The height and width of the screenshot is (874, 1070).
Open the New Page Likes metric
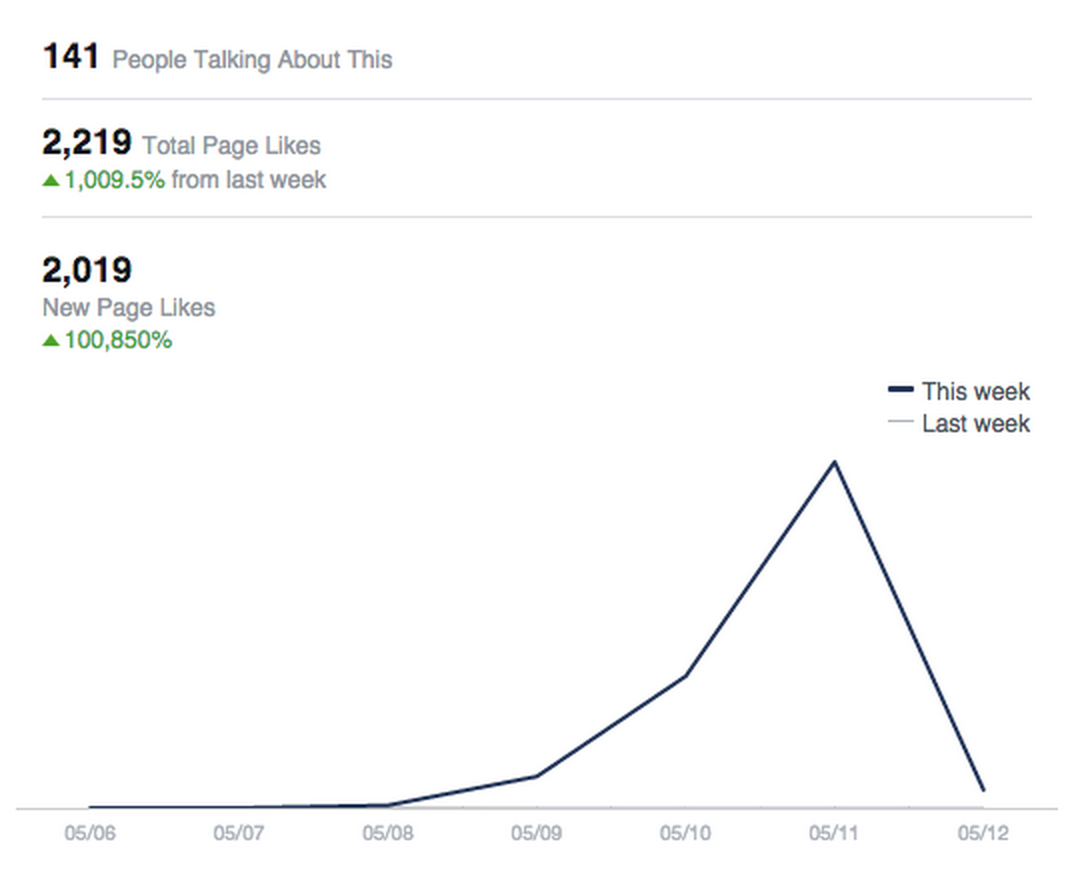128,307
